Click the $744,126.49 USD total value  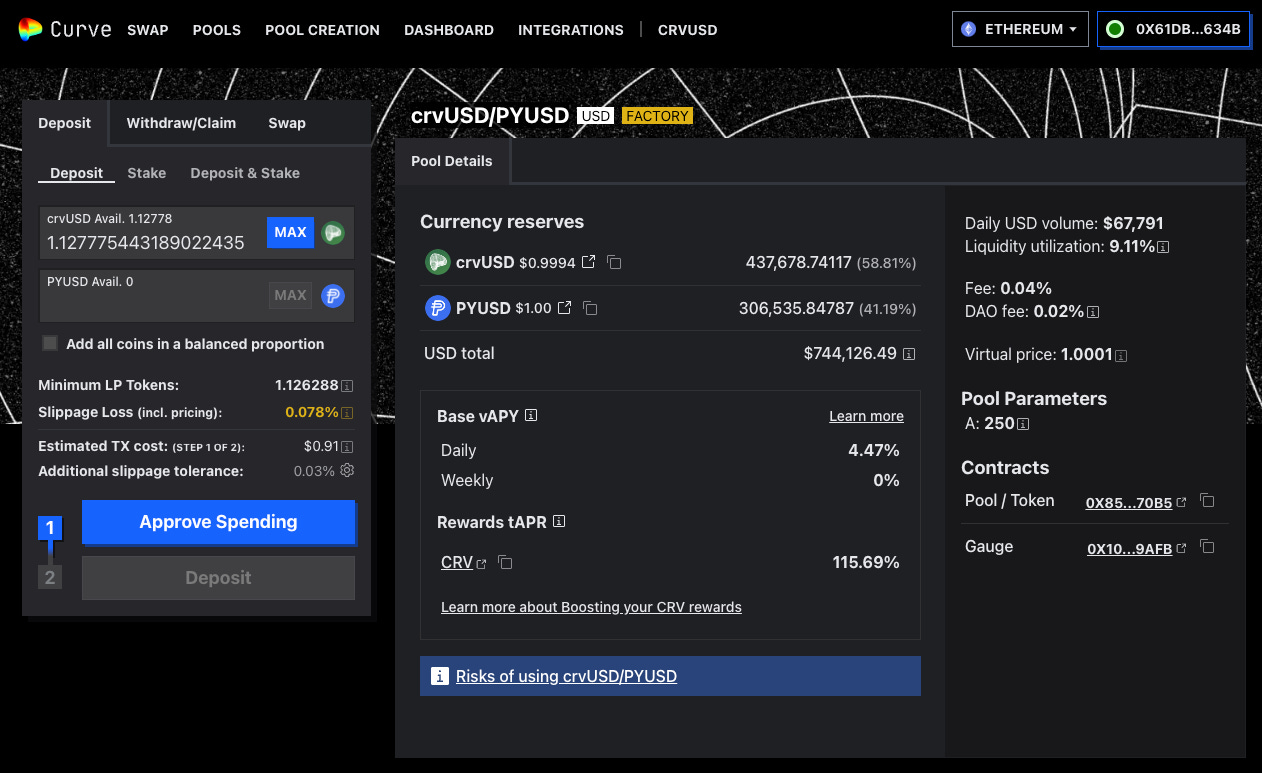click(850, 353)
